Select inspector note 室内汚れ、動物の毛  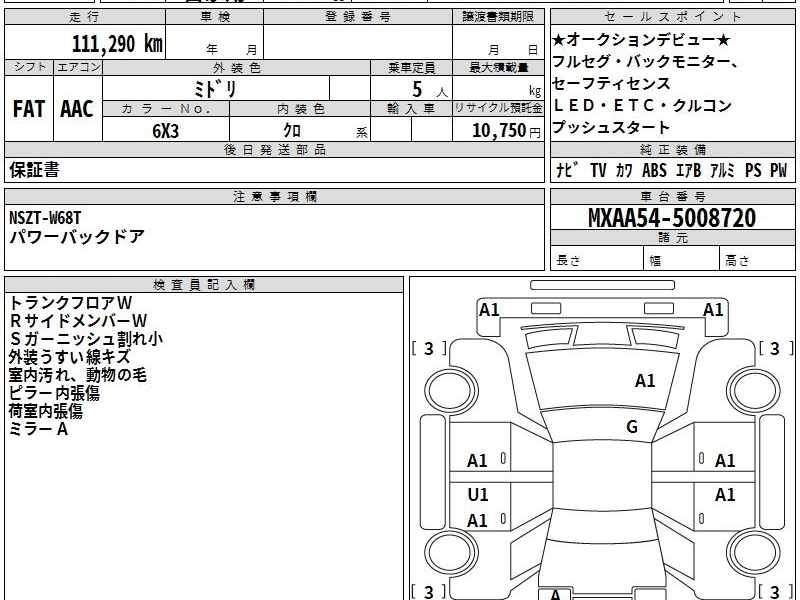(x=78, y=375)
